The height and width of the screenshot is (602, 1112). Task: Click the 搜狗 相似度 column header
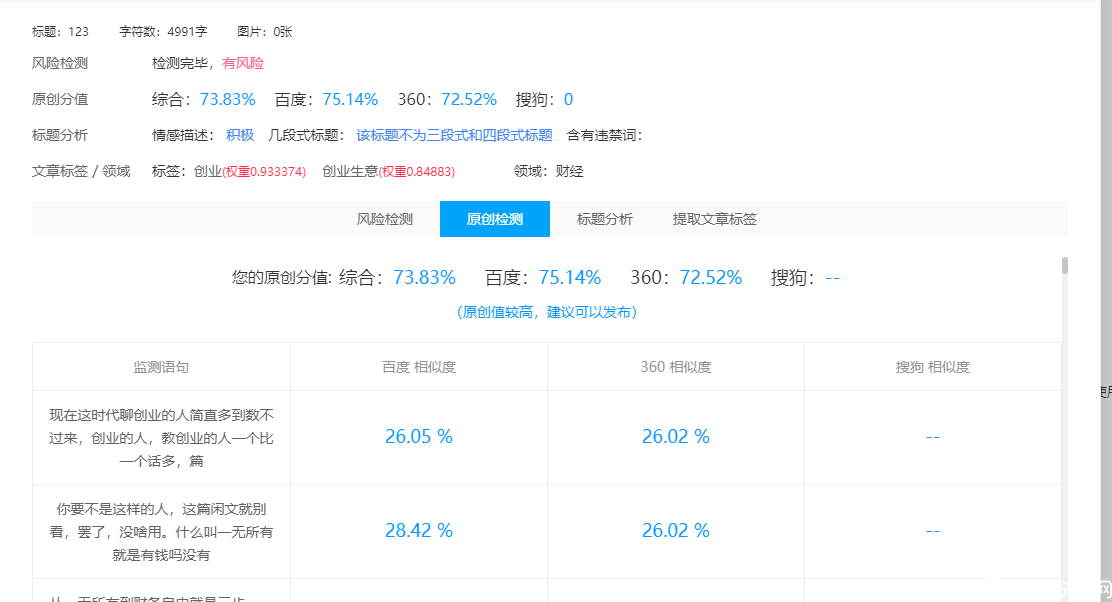(933, 367)
